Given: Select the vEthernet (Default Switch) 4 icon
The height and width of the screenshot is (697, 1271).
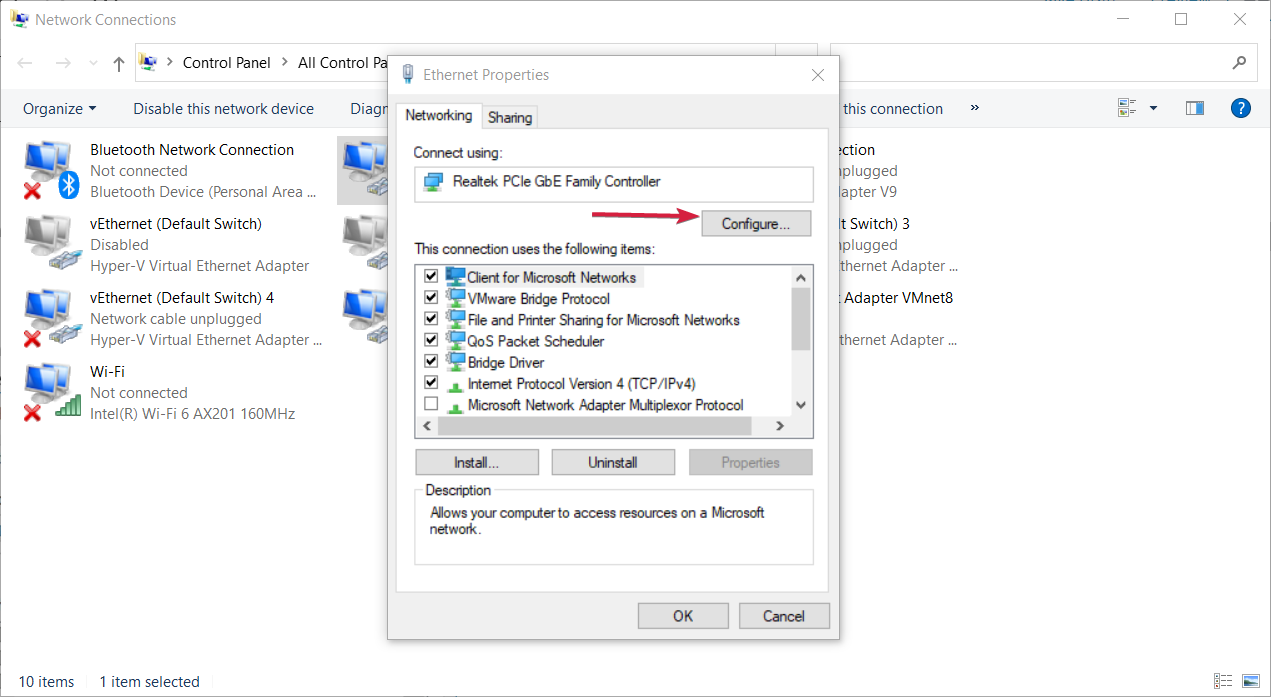Looking at the screenshot, I should pyautogui.click(x=50, y=318).
